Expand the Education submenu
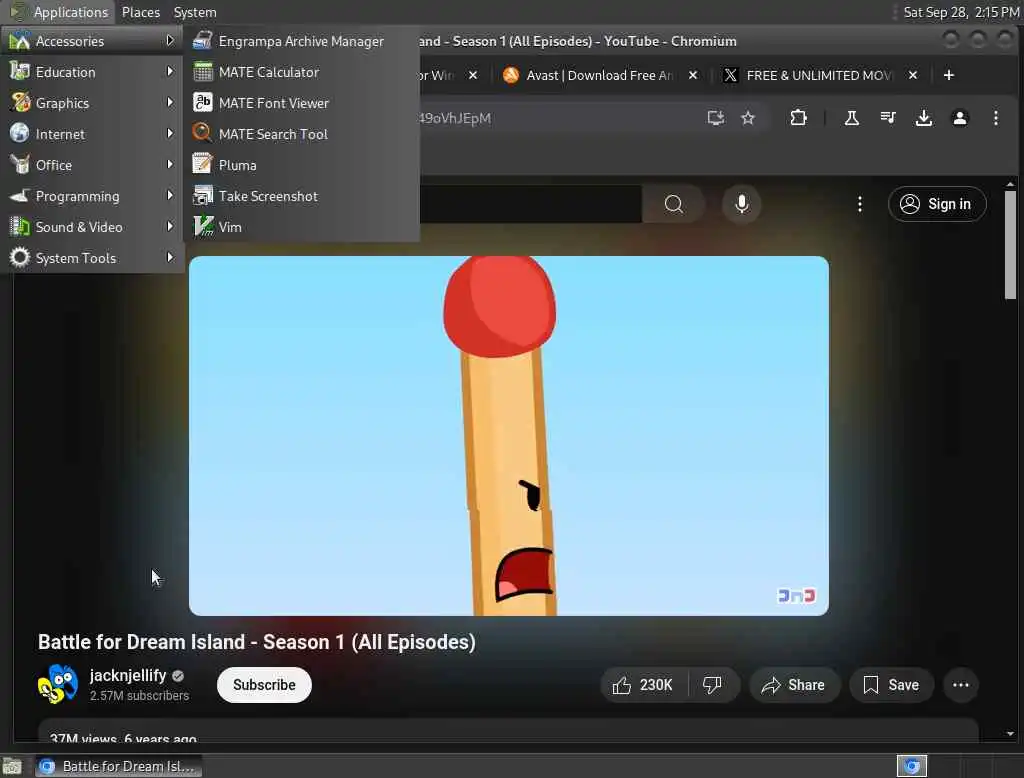This screenshot has width=1024, height=778. pyautogui.click(x=92, y=72)
